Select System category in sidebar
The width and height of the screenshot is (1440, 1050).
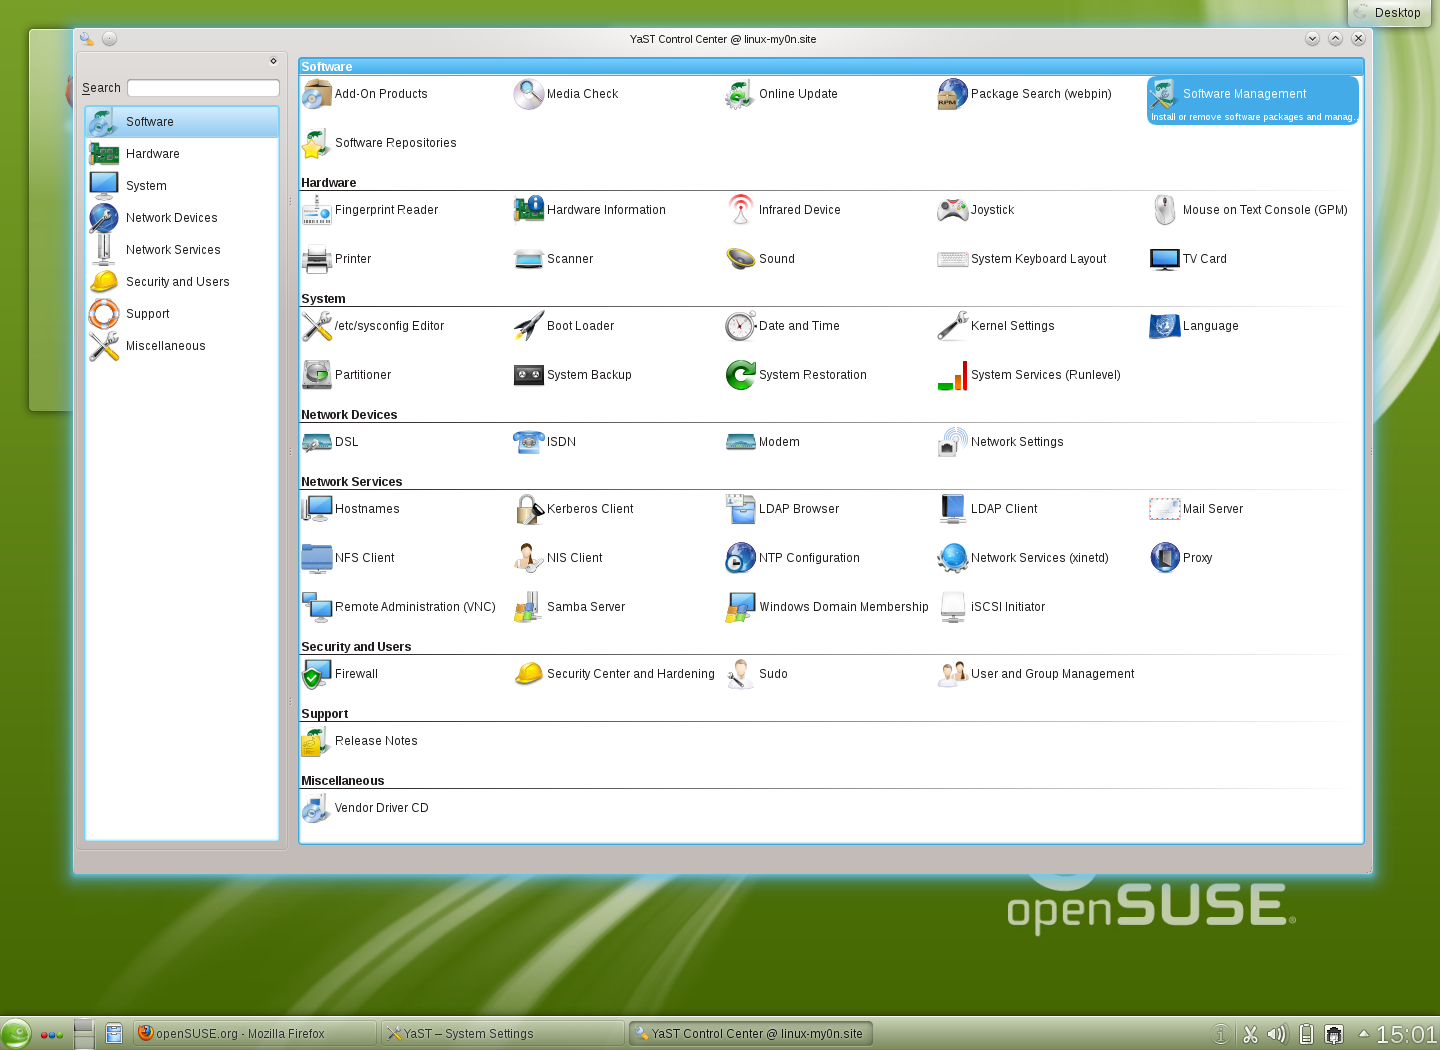[182, 186]
